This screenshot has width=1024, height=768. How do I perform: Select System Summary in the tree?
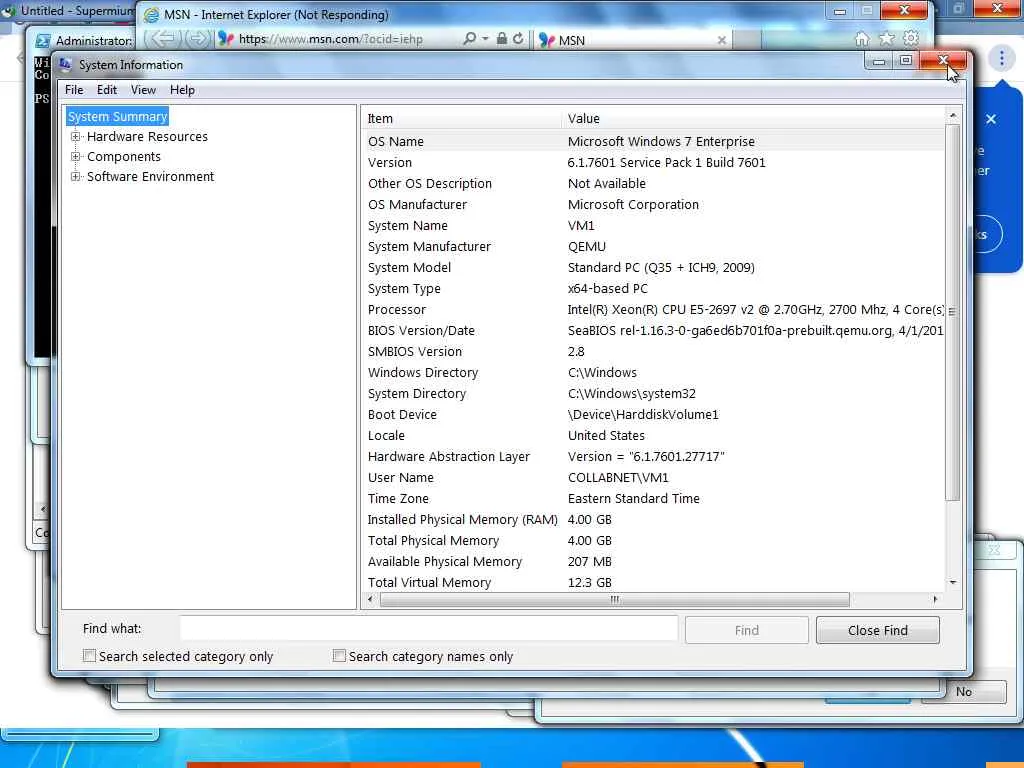[118, 116]
